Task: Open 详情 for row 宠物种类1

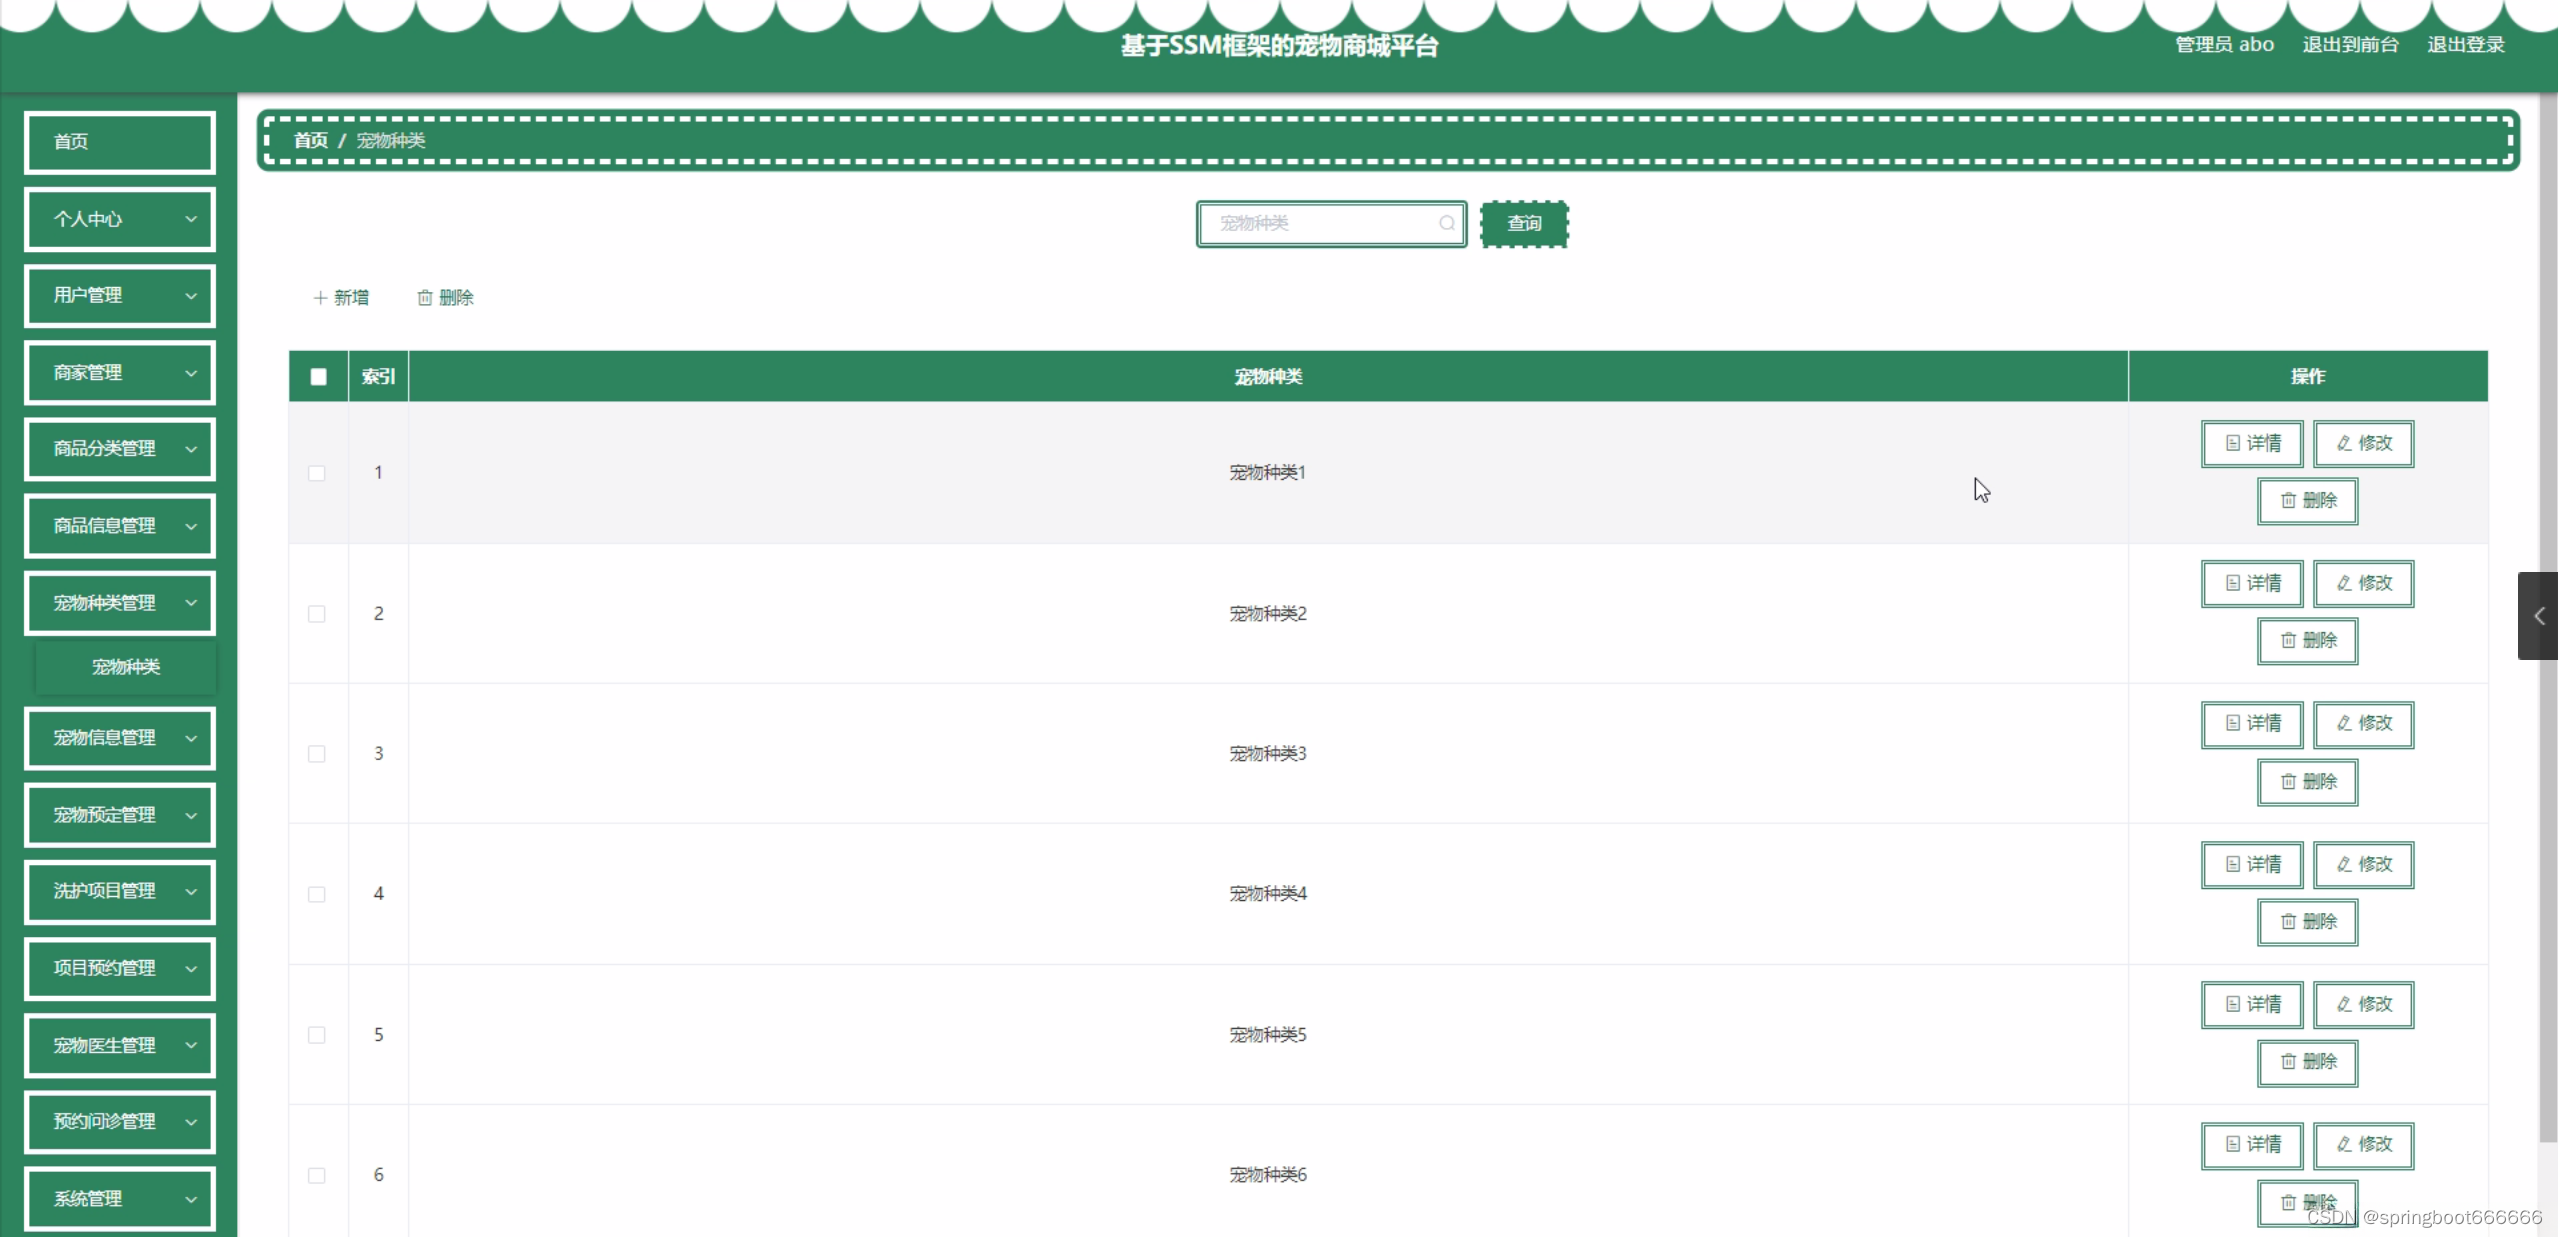Action: point(2252,443)
